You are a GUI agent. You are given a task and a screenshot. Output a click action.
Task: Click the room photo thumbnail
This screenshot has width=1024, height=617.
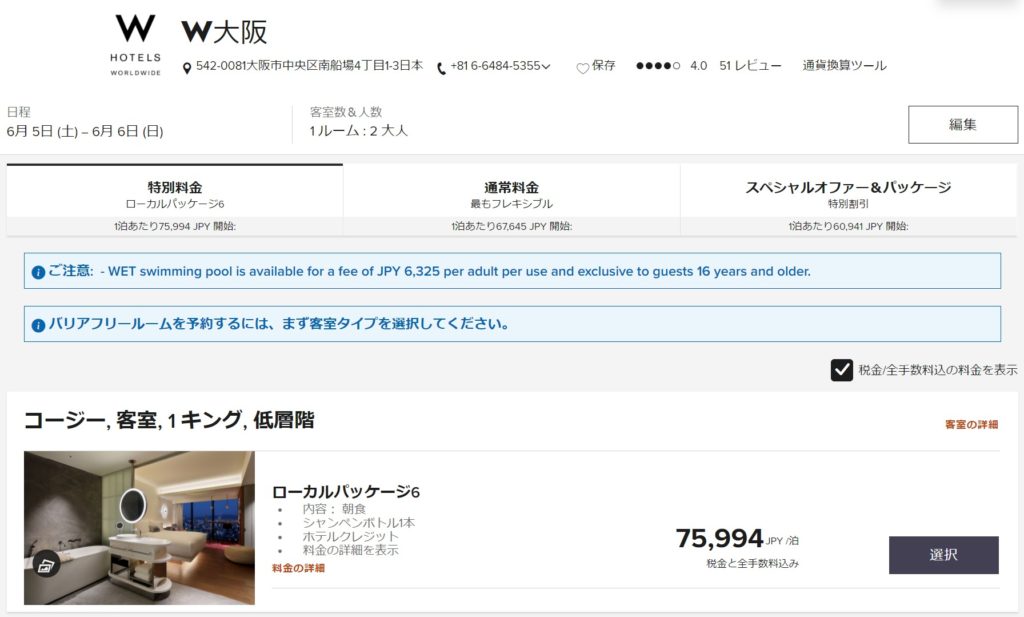click(139, 527)
